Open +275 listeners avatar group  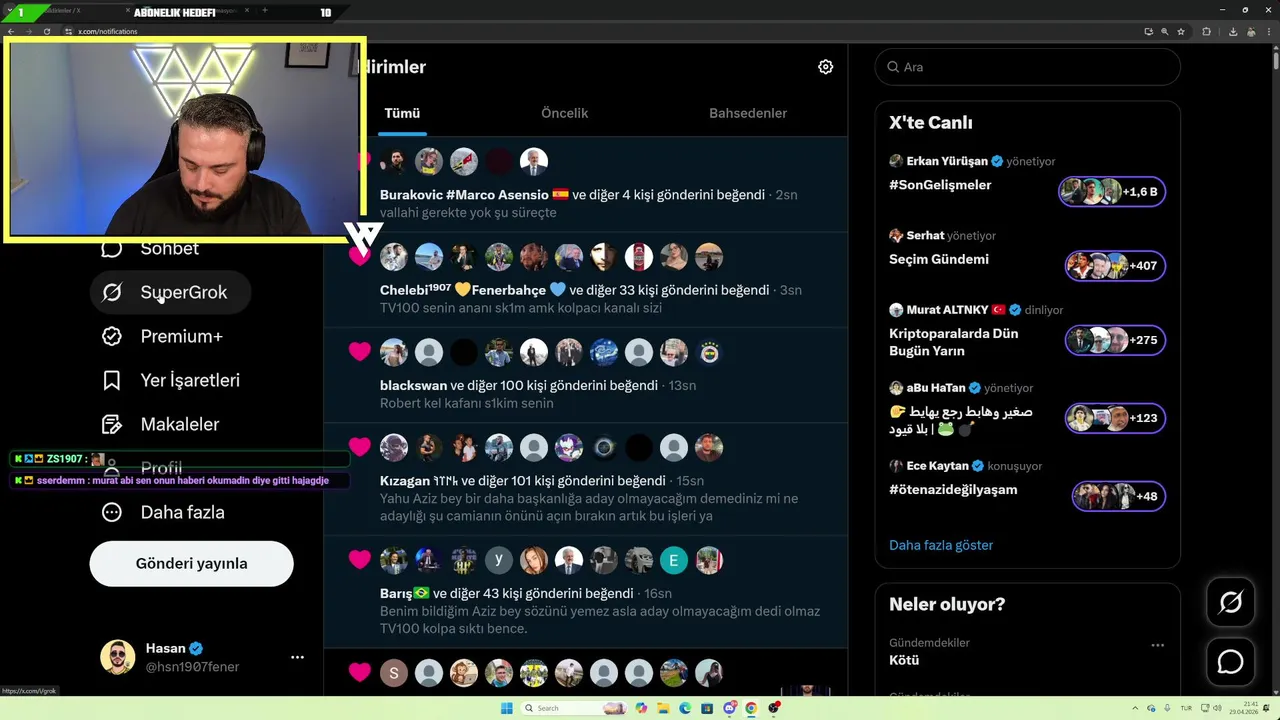pyautogui.click(x=1115, y=340)
